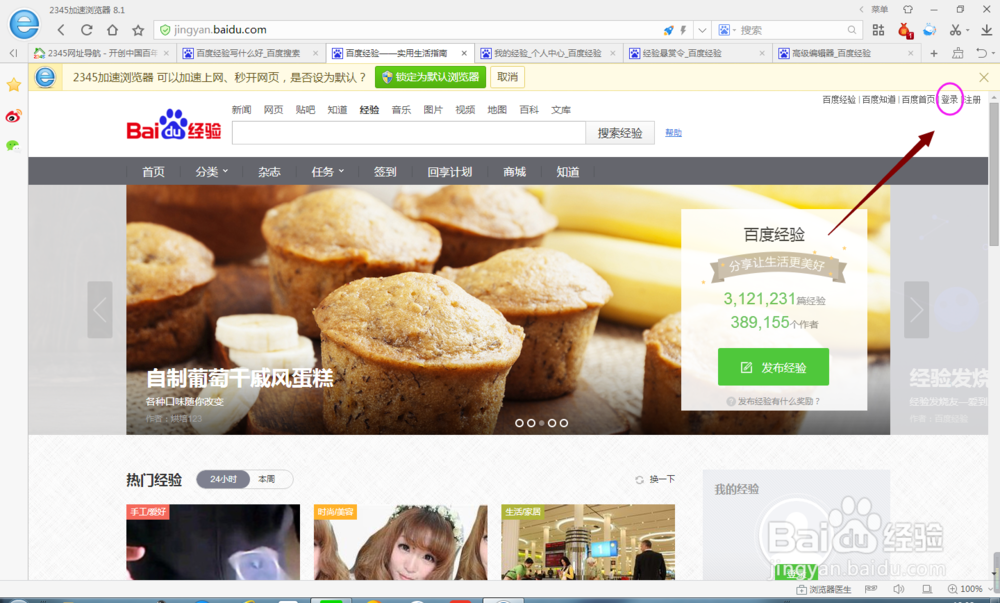
Task: Show previous carousel slide
Action: tap(100, 310)
